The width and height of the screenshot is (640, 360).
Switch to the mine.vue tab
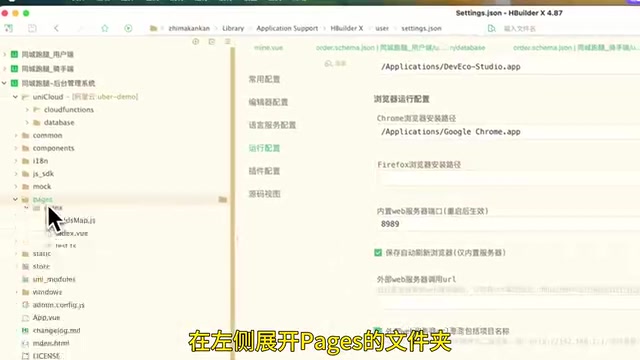tap(268, 48)
